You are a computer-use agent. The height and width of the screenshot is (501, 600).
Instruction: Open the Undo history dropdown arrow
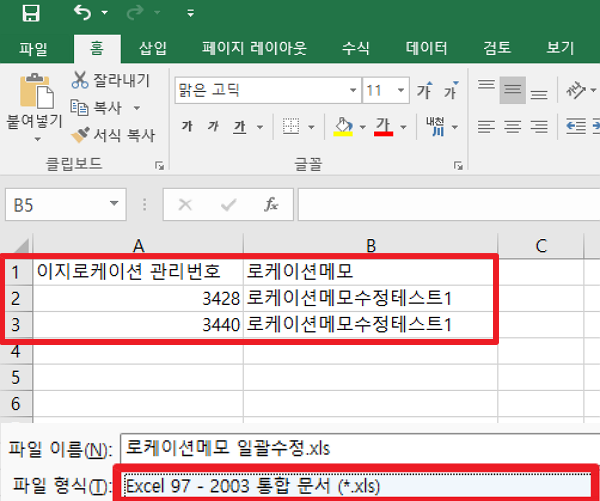click(104, 13)
